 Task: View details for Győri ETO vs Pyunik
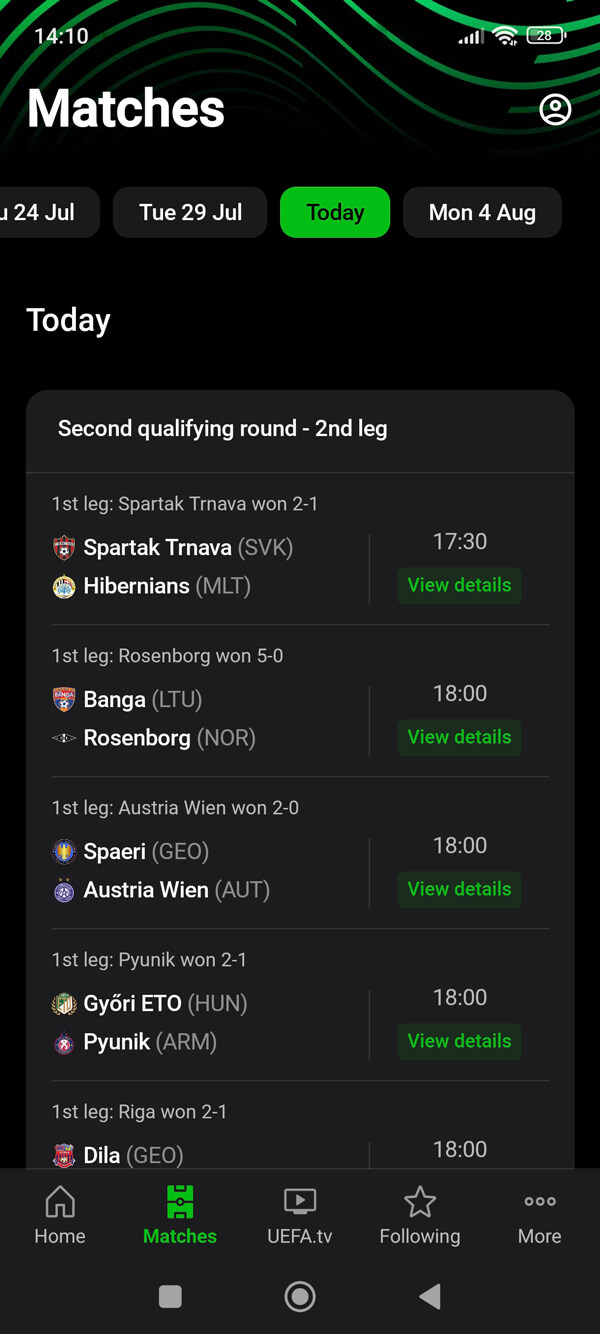pos(459,1041)
